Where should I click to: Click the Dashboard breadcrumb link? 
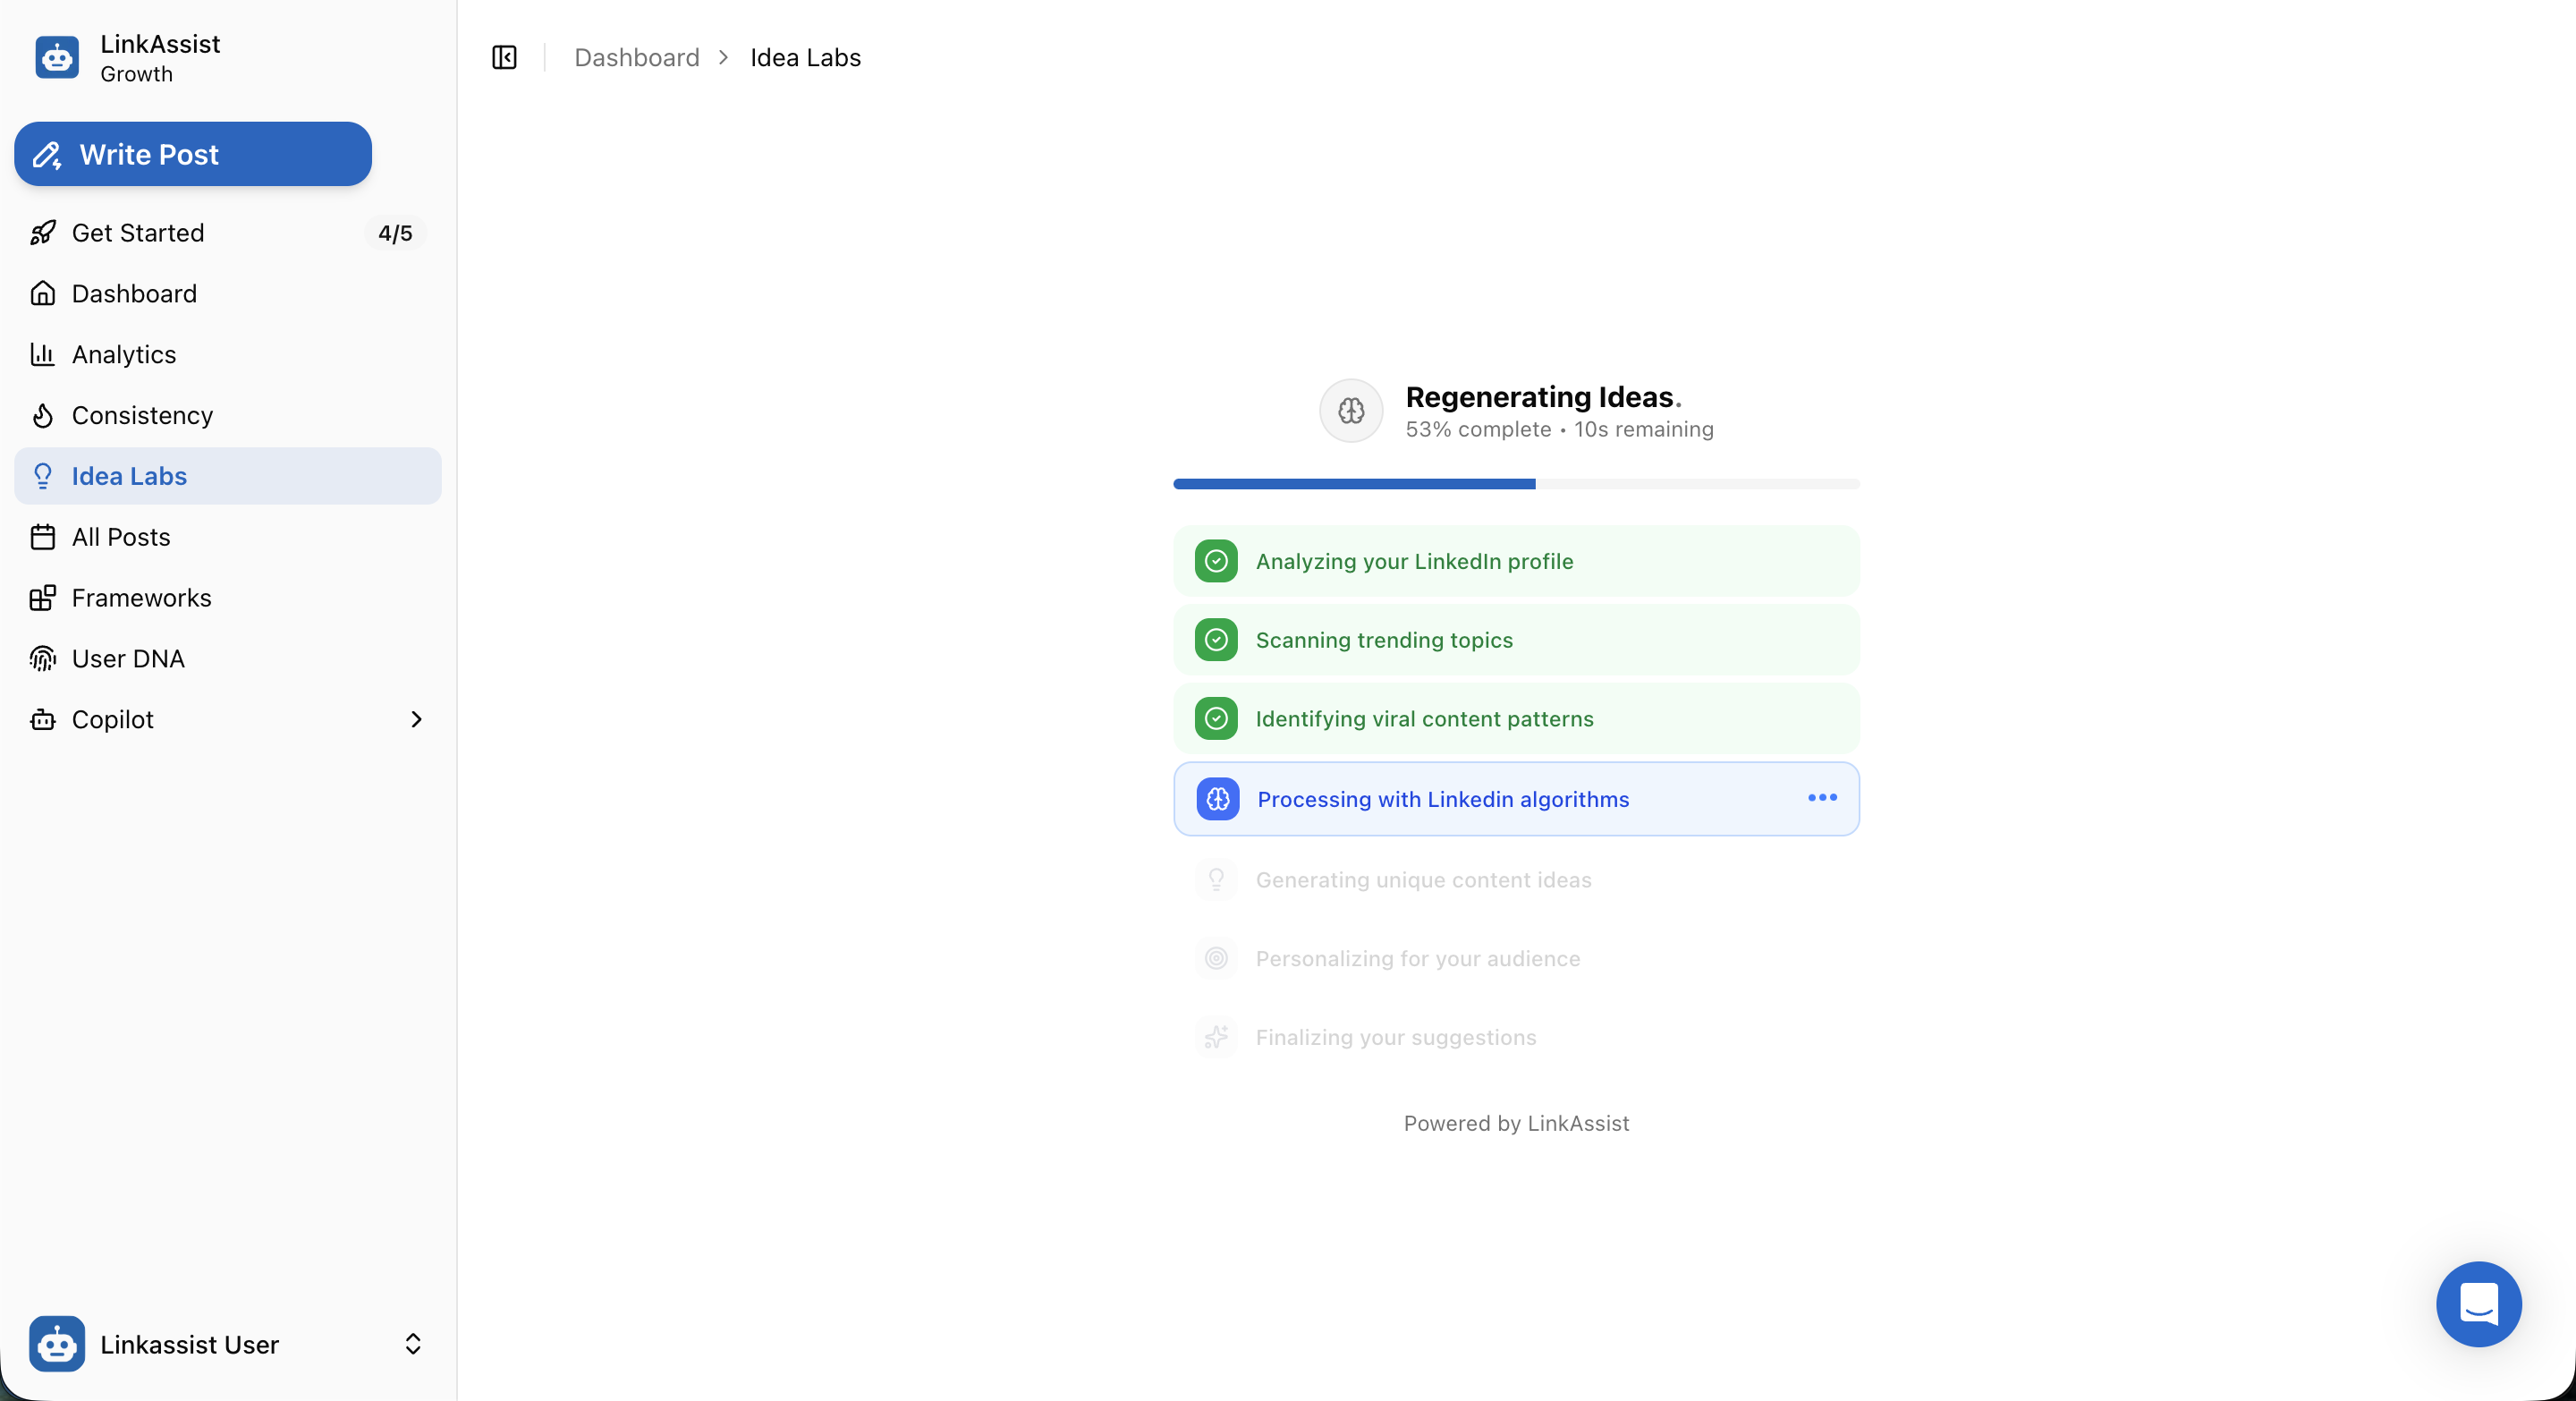click(637, 58)
